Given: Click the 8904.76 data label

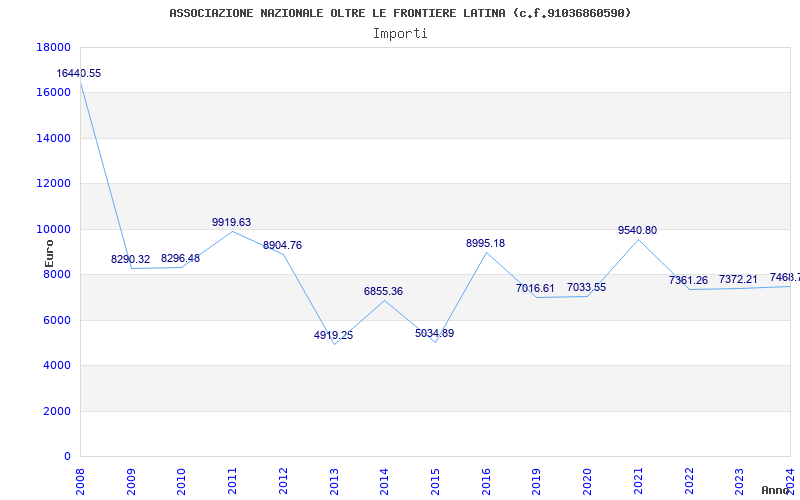Looking at the screenshot, I should [282, 245].
